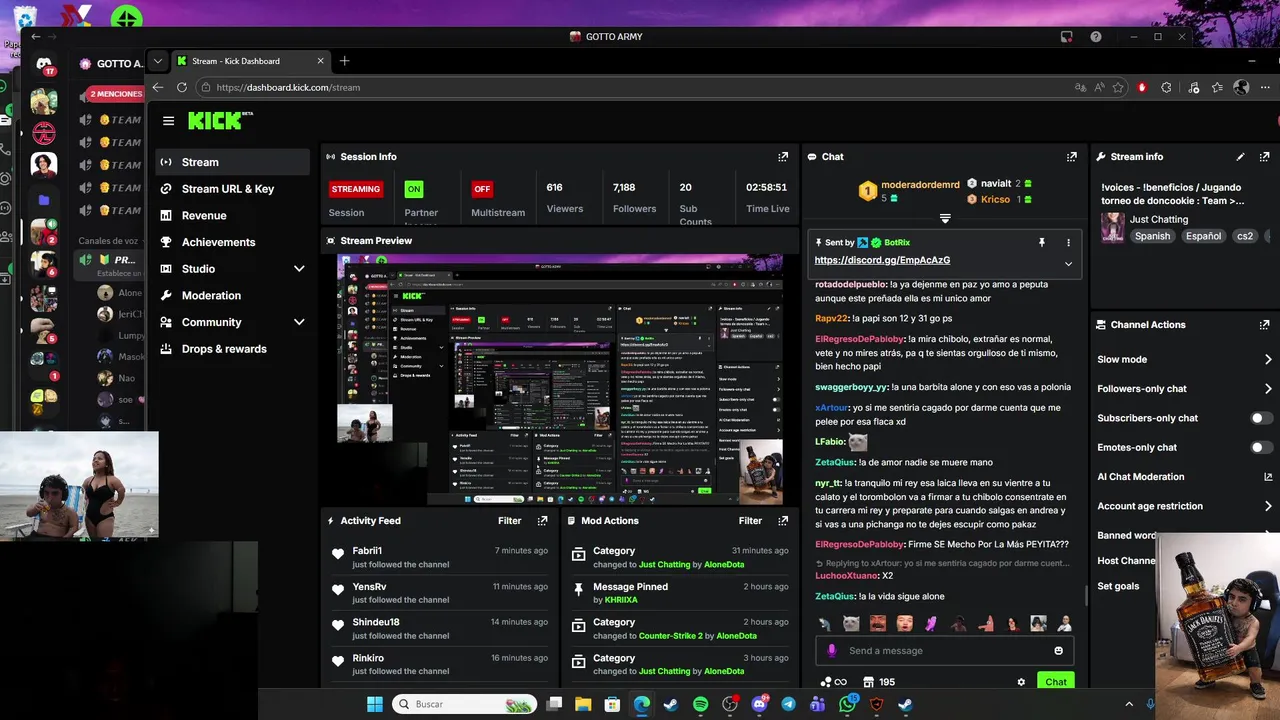Open the browser tab list dropdown
This screenshot has height=720, width=1280.
click(x=158, y=61)
